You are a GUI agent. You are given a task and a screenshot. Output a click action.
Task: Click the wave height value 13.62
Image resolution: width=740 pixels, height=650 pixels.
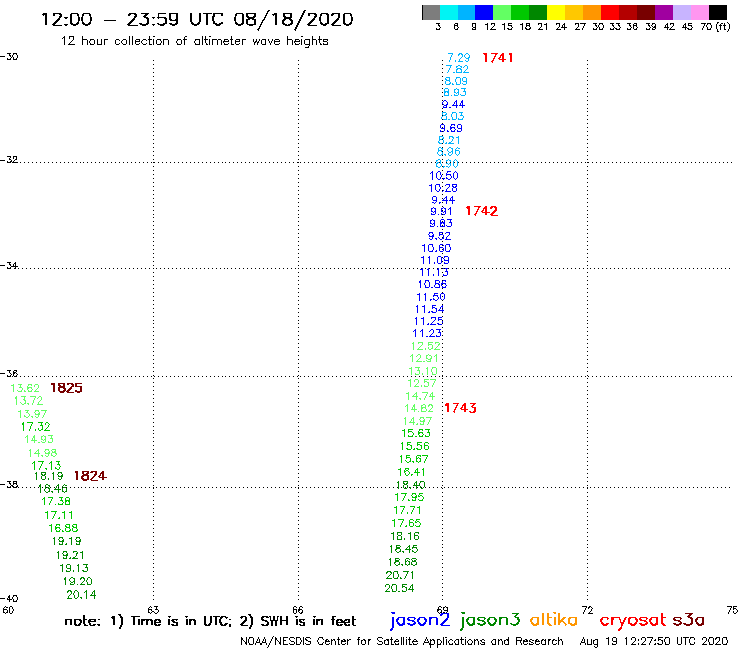click(25, 388)
